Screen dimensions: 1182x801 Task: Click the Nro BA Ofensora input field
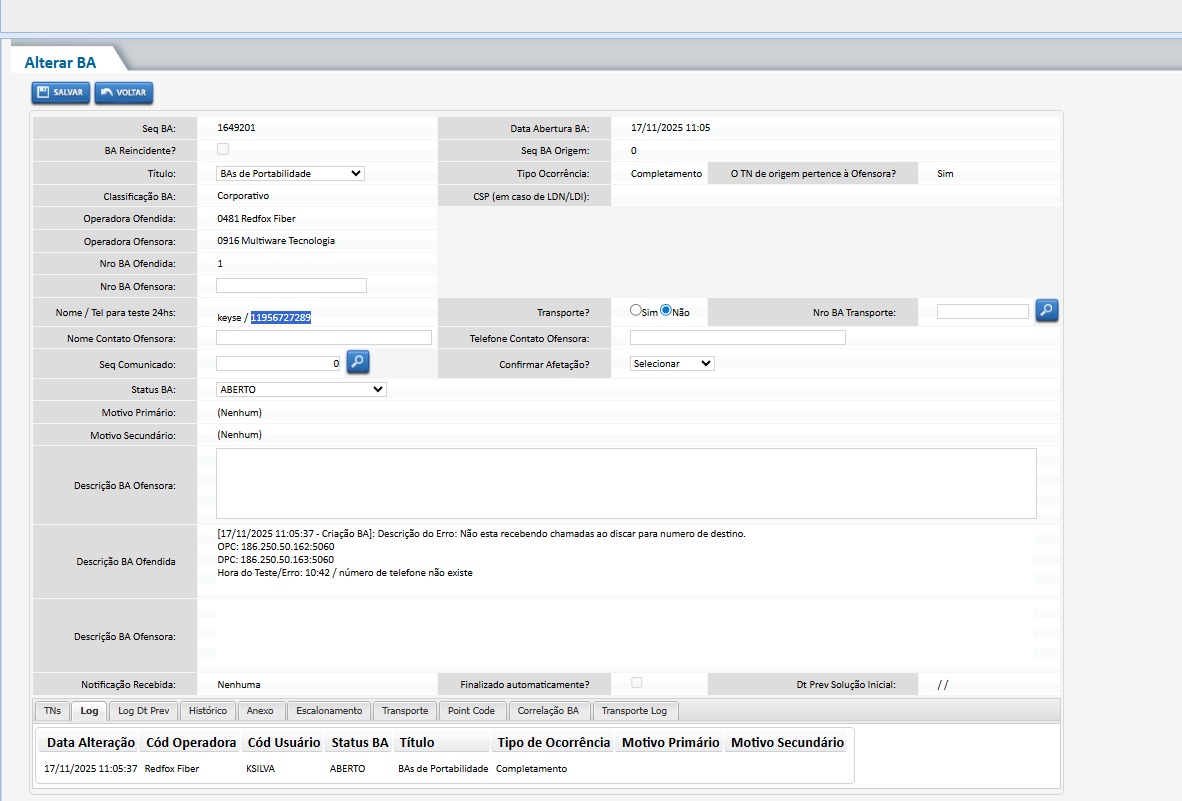(291, 285)
